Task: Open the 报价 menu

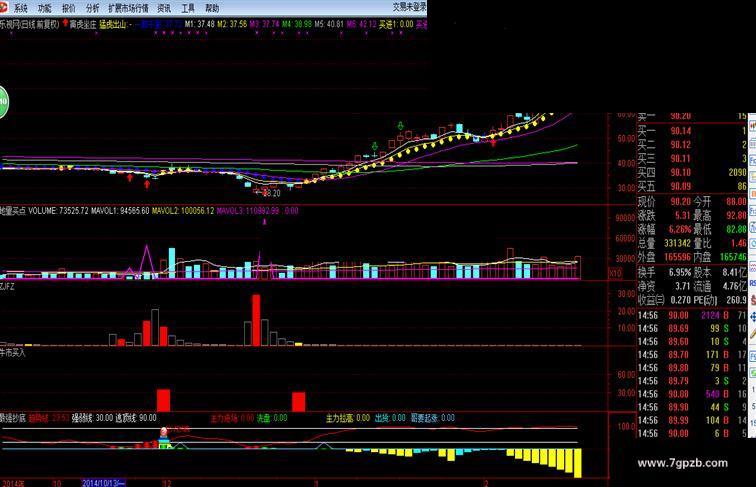Action: click(x=68, y=8)
